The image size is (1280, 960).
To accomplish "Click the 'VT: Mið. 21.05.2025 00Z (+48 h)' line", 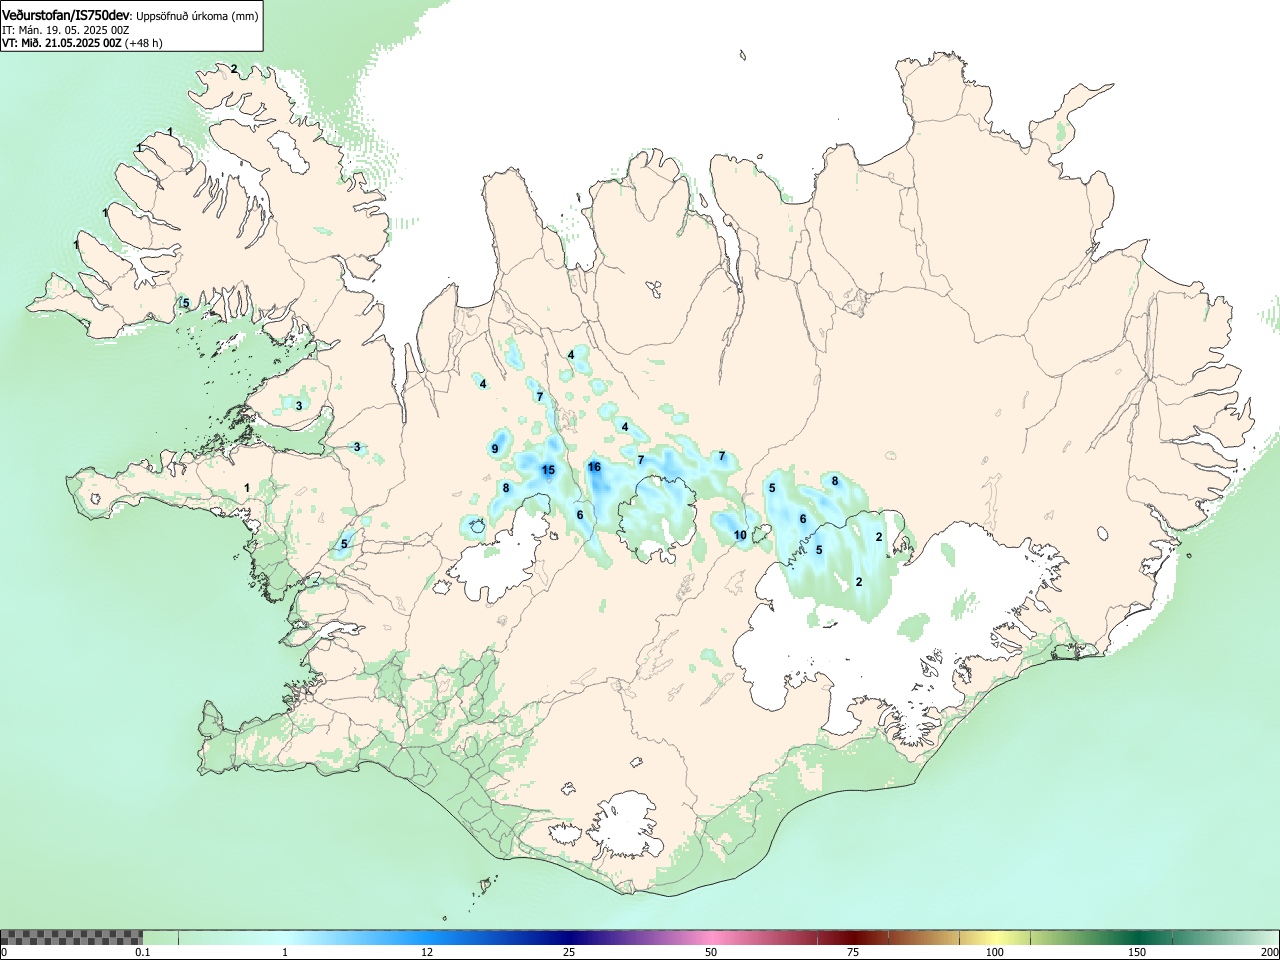I will pyautogui.click(x=82, y=43).
